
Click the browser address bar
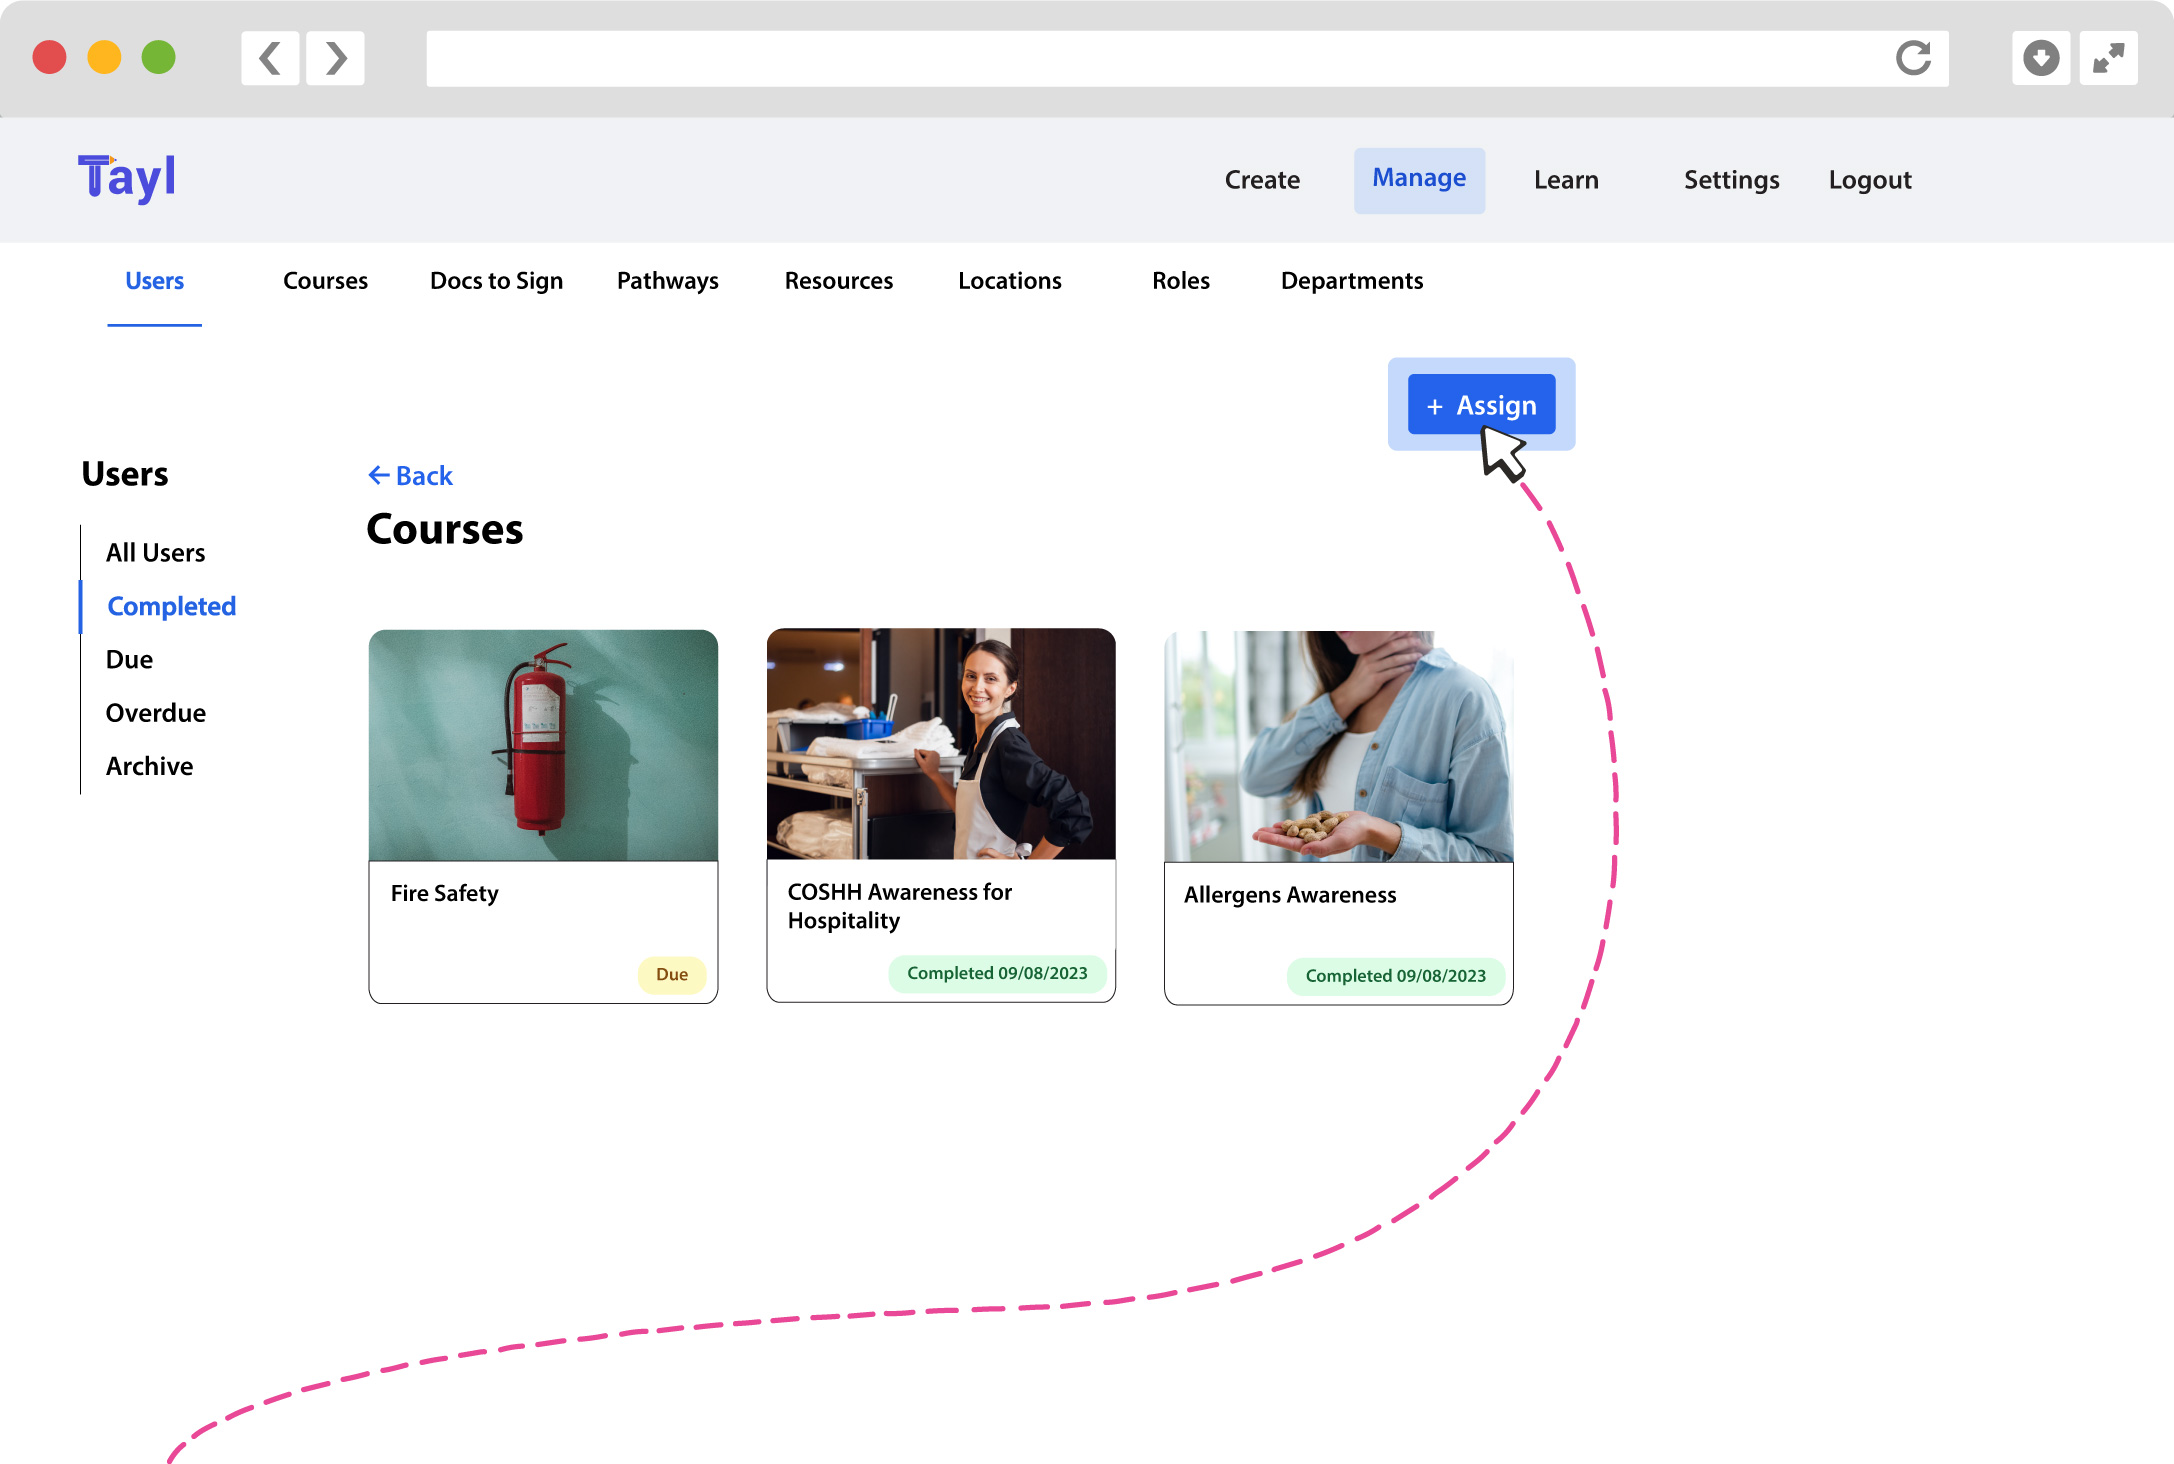click(x=1150, y=58)
